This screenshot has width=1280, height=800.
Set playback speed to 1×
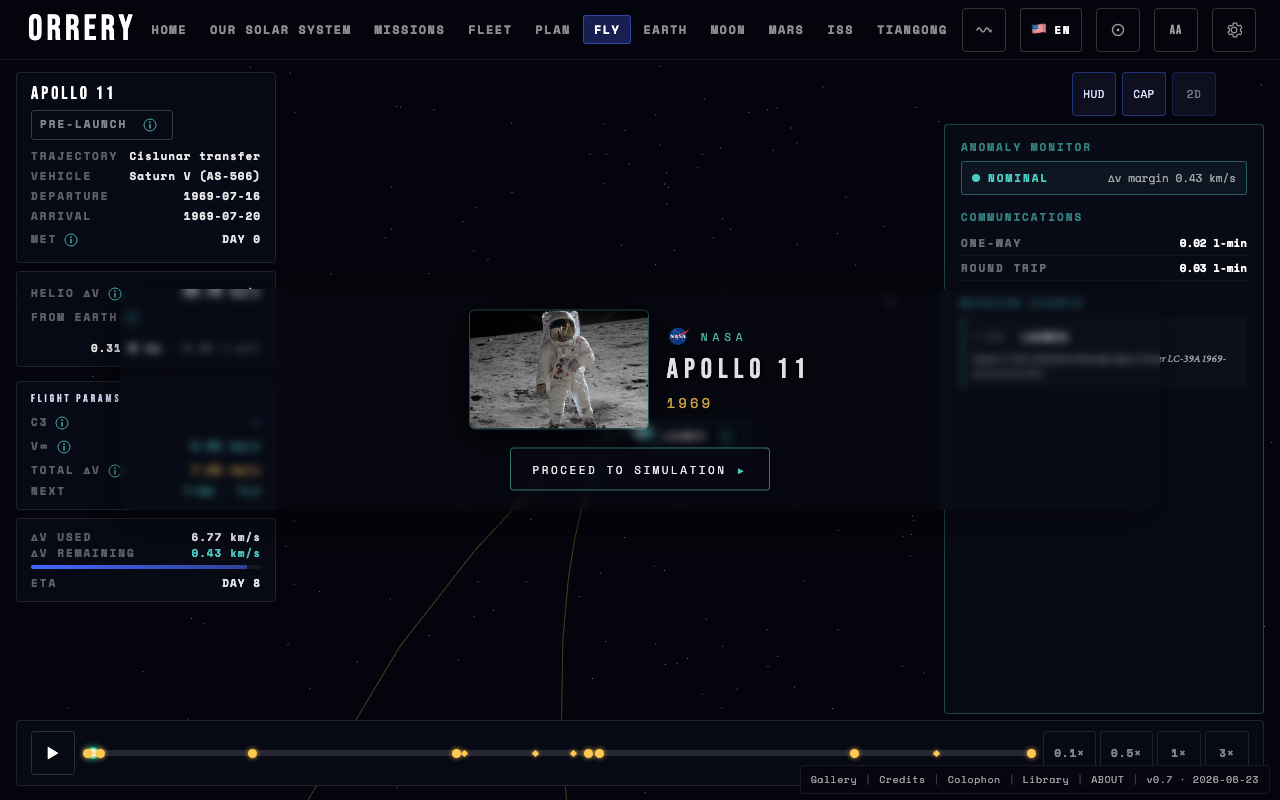(x=1179, y=753)
